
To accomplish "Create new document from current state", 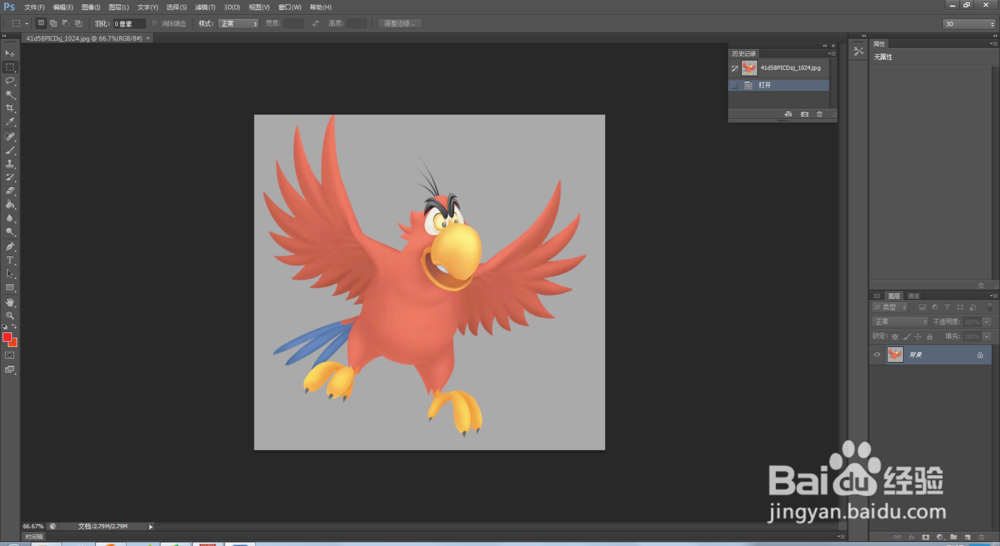I will click(x=788, y=114).
